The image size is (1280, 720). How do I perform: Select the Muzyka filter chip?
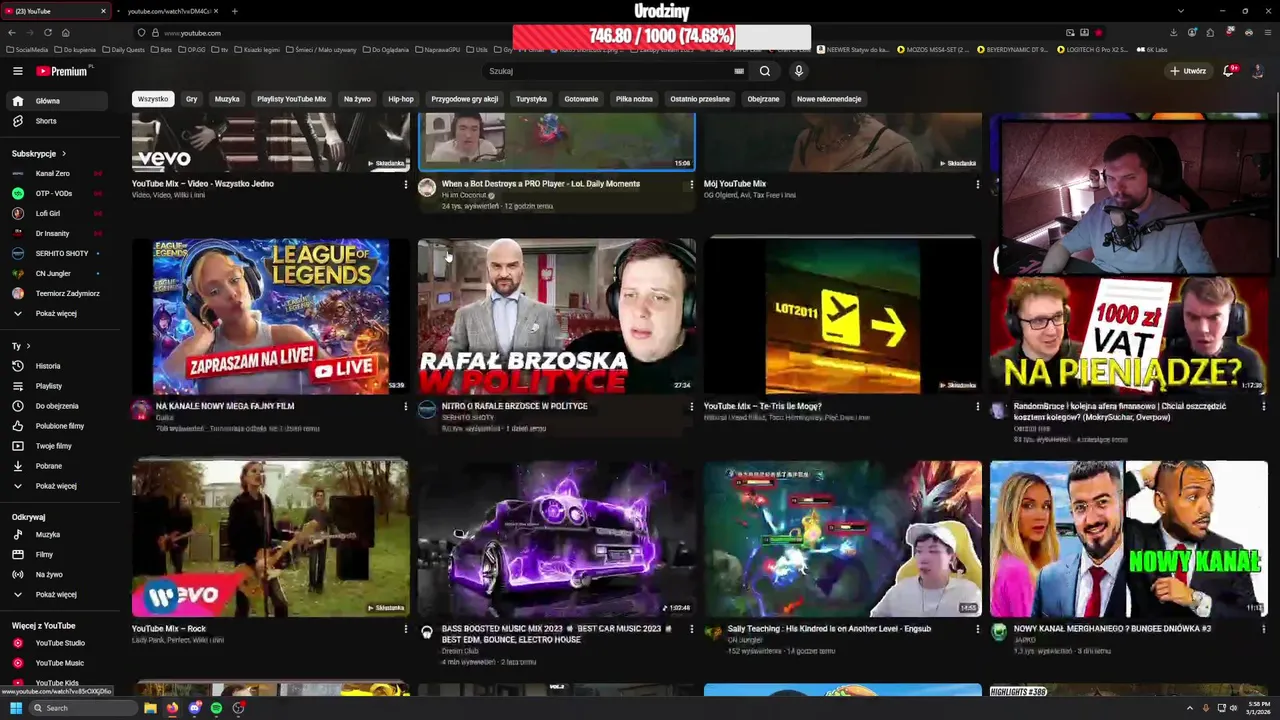pyautogui.click(x=227, y=99)
